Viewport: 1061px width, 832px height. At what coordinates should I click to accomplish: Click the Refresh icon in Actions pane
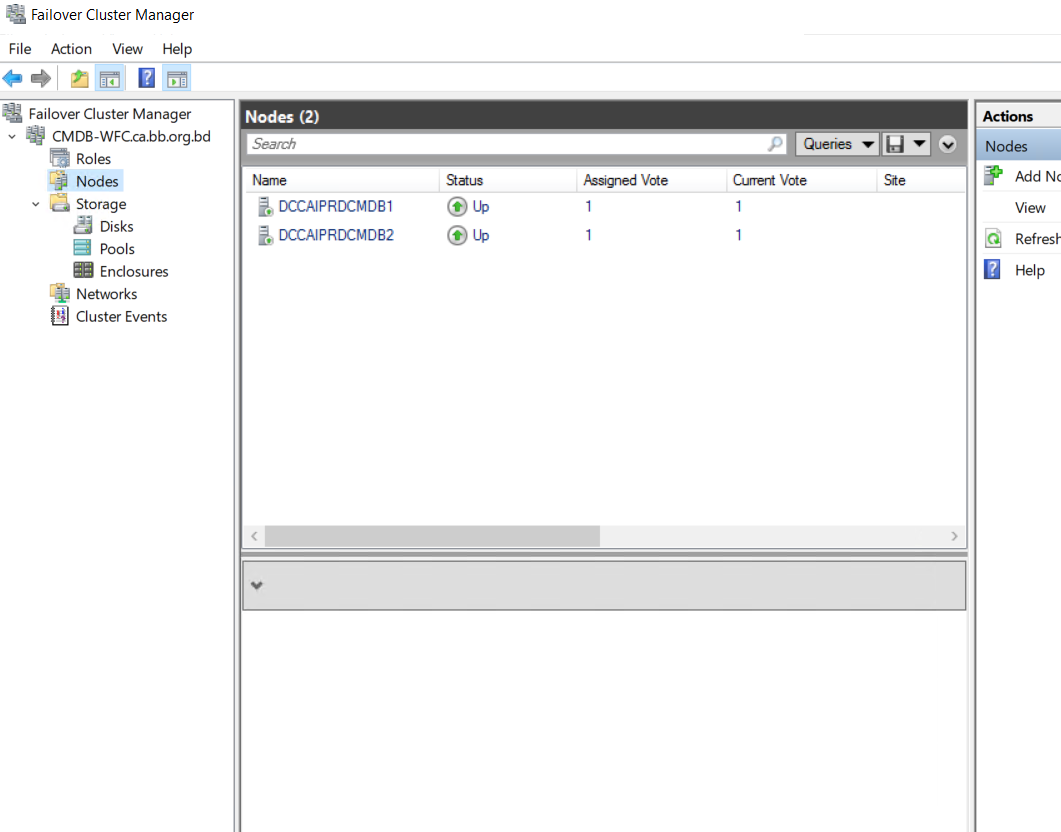tap(993, 239)
